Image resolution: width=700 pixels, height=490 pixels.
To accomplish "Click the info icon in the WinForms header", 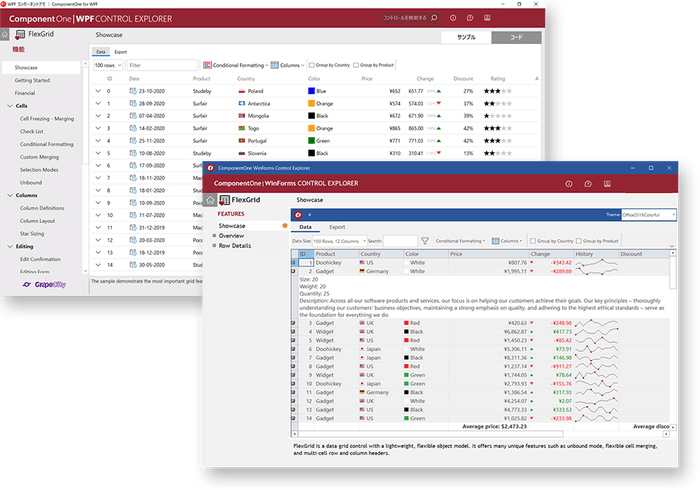I will pyautogui.click(x=568, y=184).
